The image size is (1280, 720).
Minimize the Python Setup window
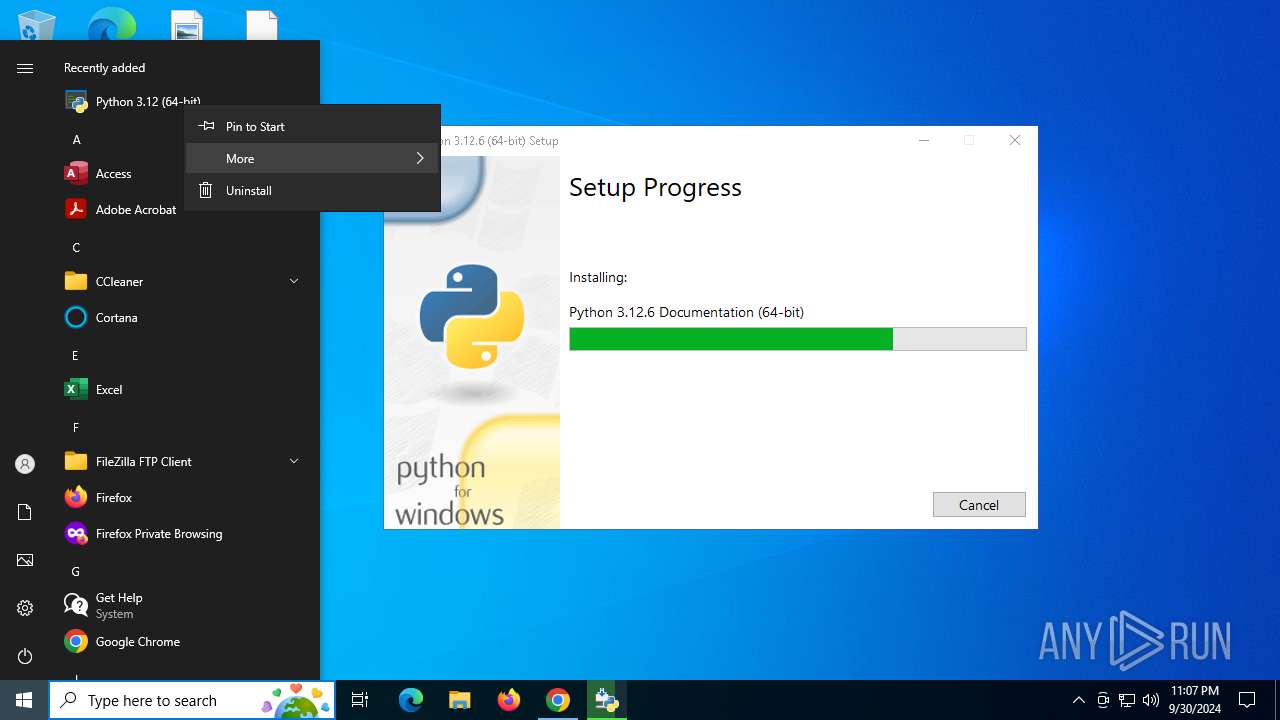point(924,141)
